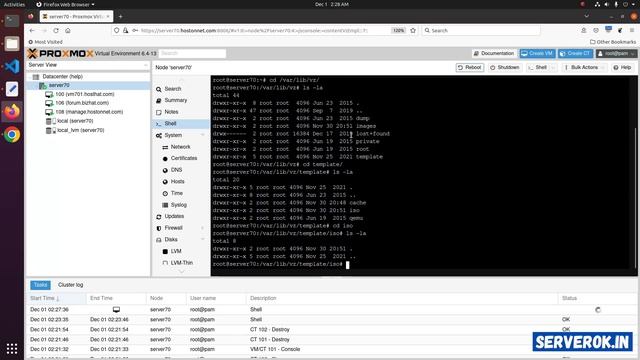Open the Other Bookmarks folder

coord(613,42)
